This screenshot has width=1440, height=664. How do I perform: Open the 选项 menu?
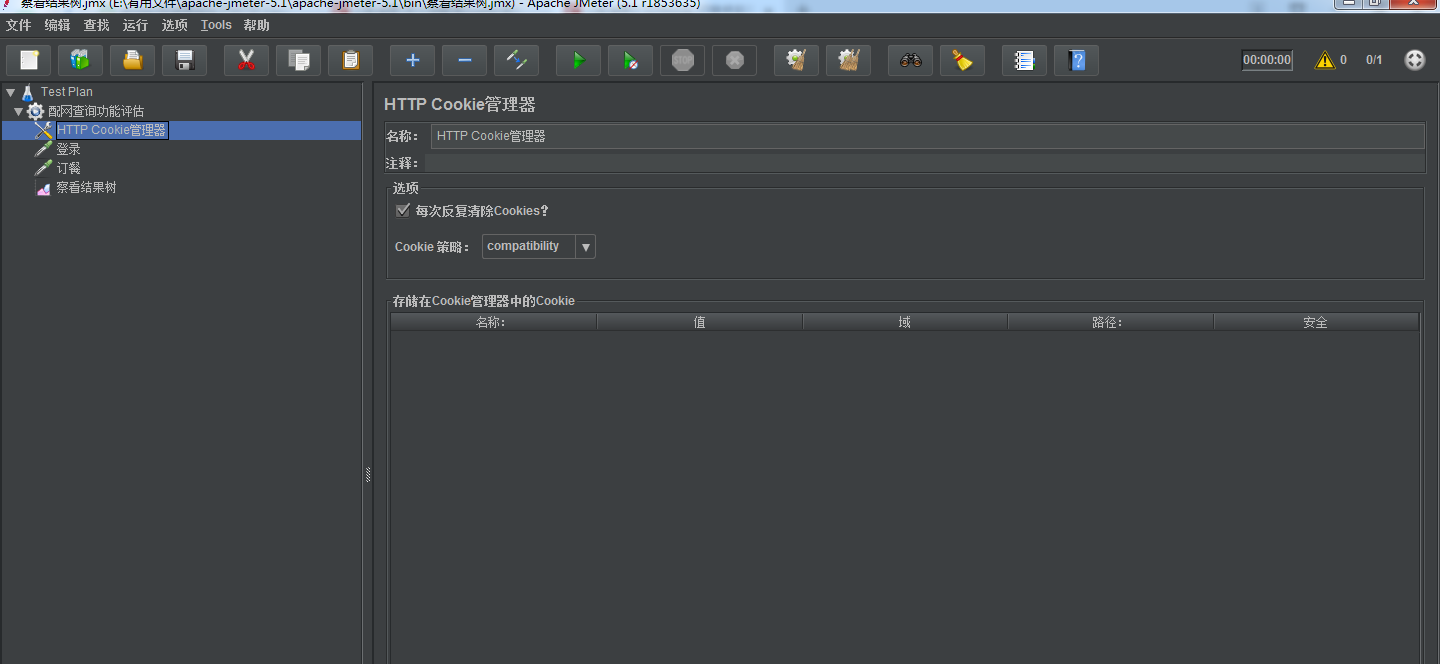click(174, 25)
